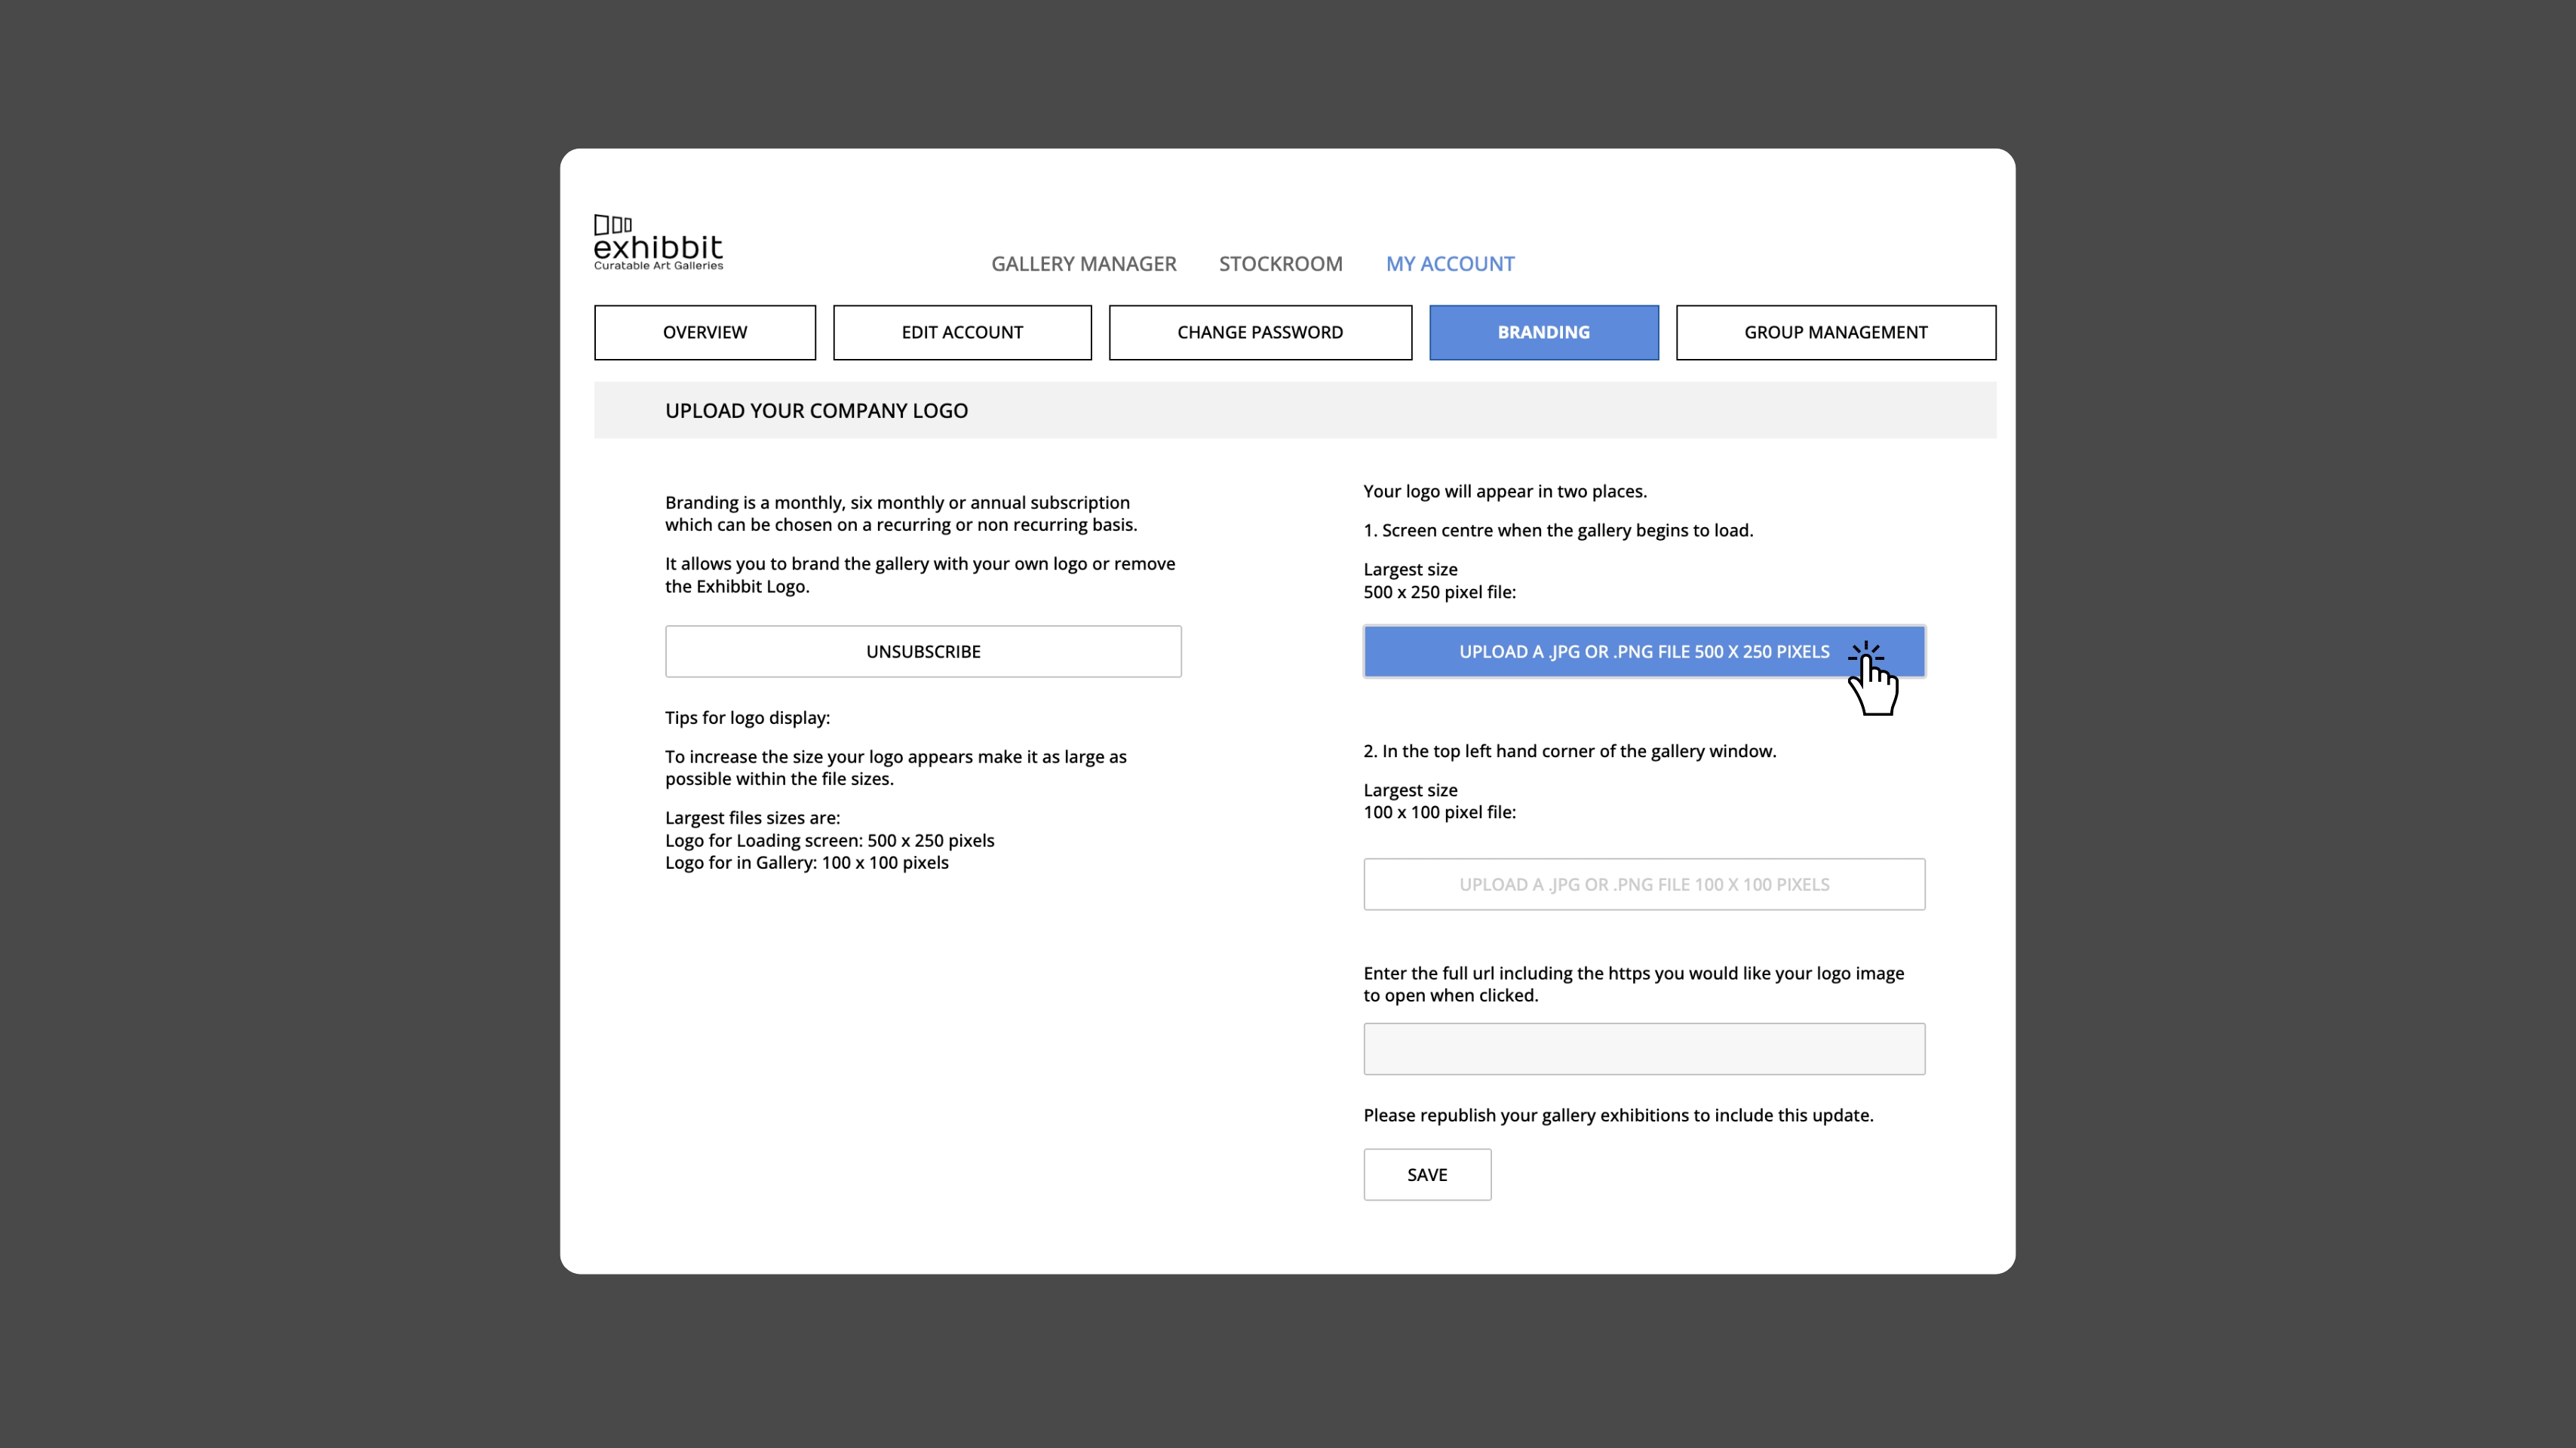Open the Gallery Manager menu

(x=1083, y=264)
